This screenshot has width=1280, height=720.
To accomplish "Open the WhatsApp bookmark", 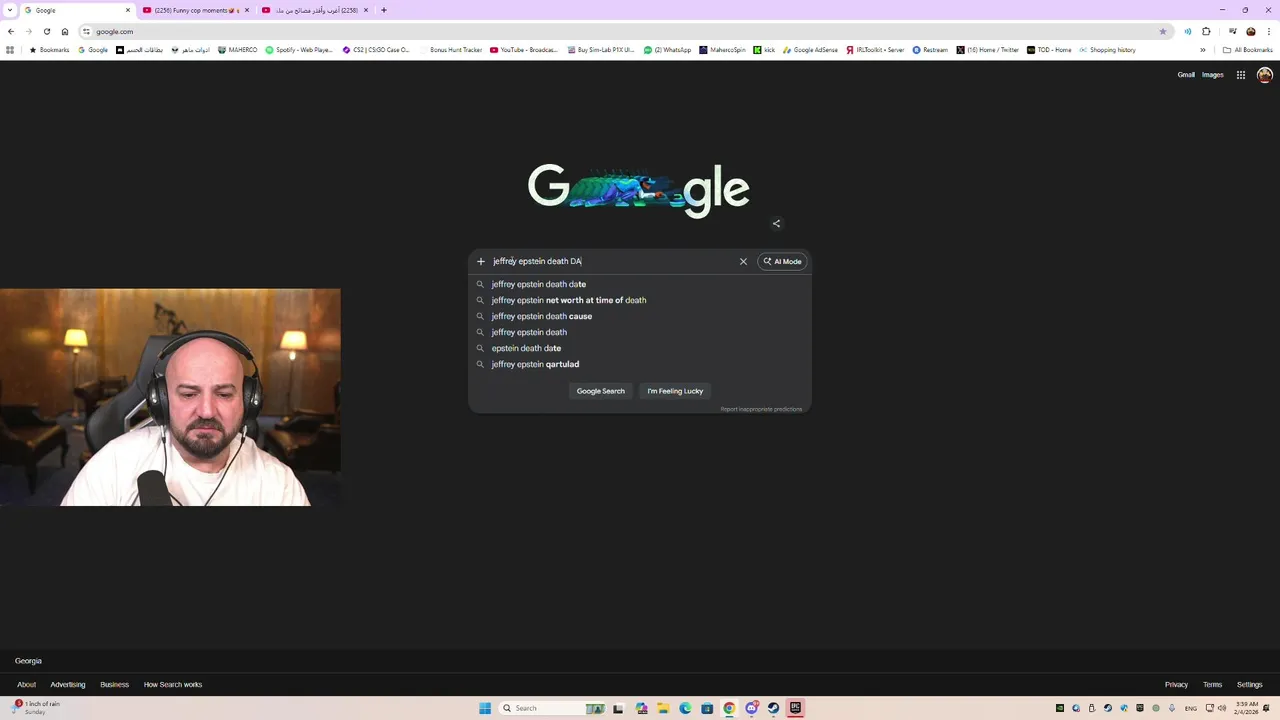I will tap(667, 50).
